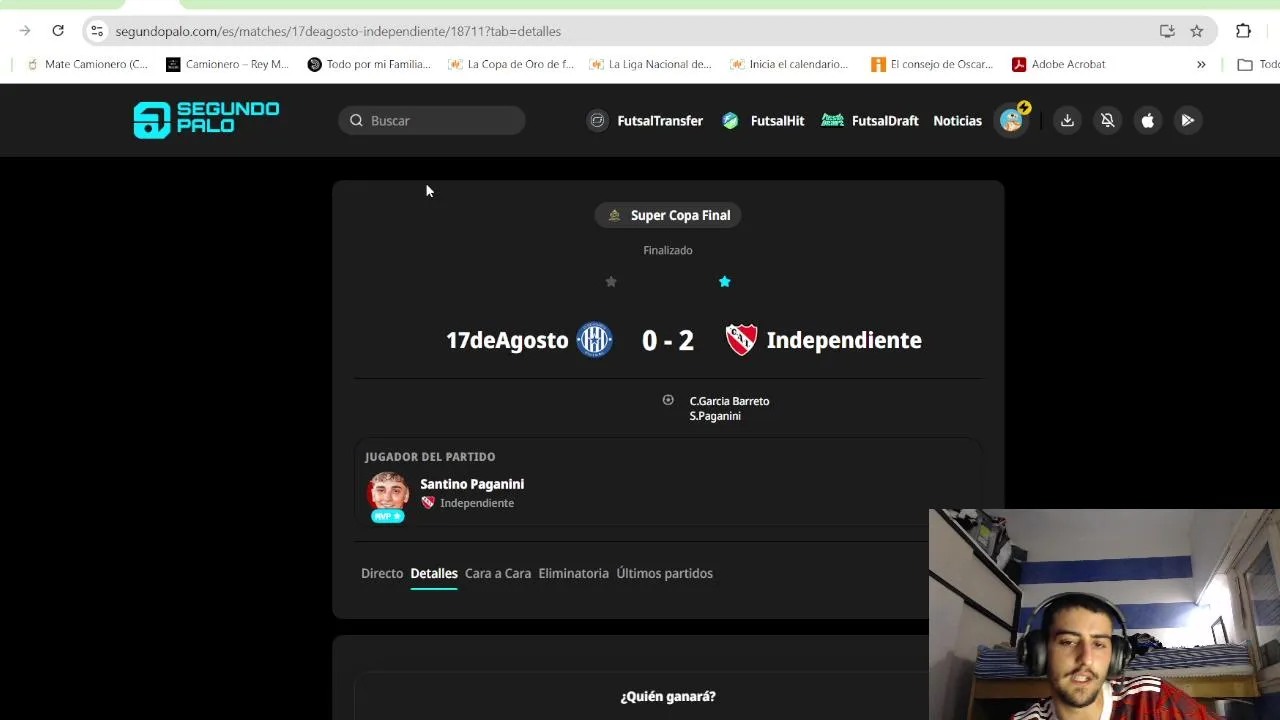This screenshot has width=1280, height=720.
Task: Favorite the 17deAgosto team with gray star
Action: 611,282
